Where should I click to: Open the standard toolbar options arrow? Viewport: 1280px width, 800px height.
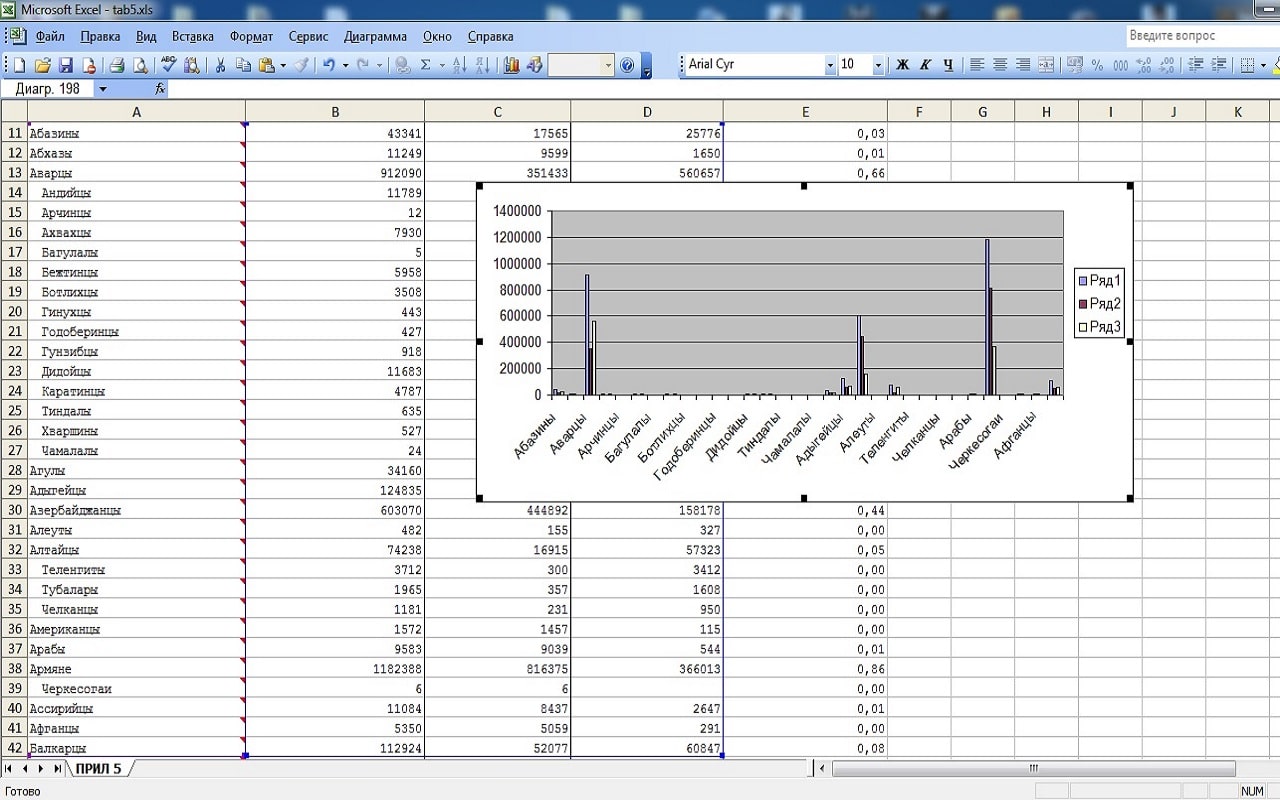(647, 66)
